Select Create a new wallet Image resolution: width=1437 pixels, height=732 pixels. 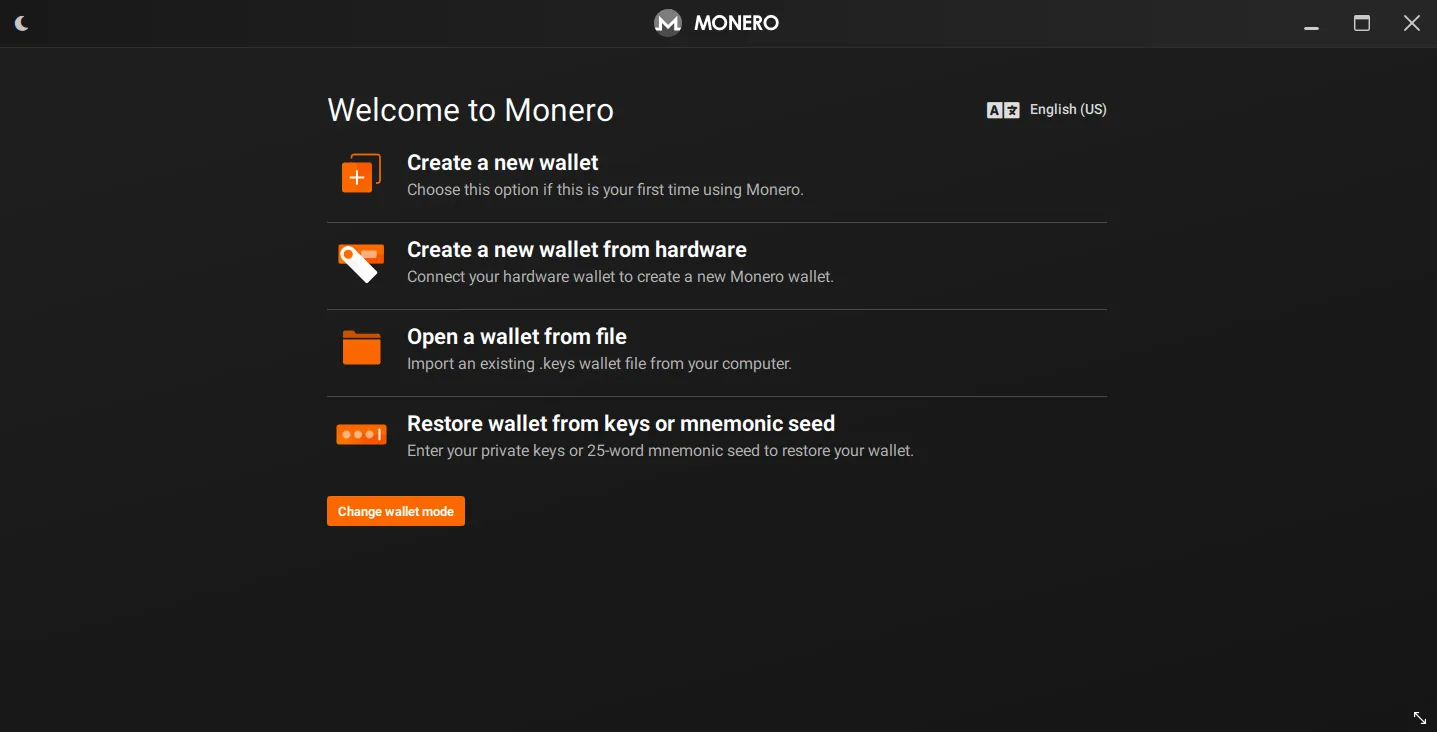pyautogui.click(x=503, y=162)
